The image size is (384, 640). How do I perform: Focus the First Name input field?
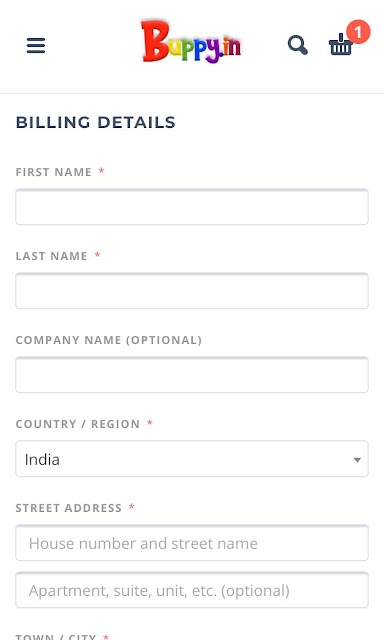192,207
